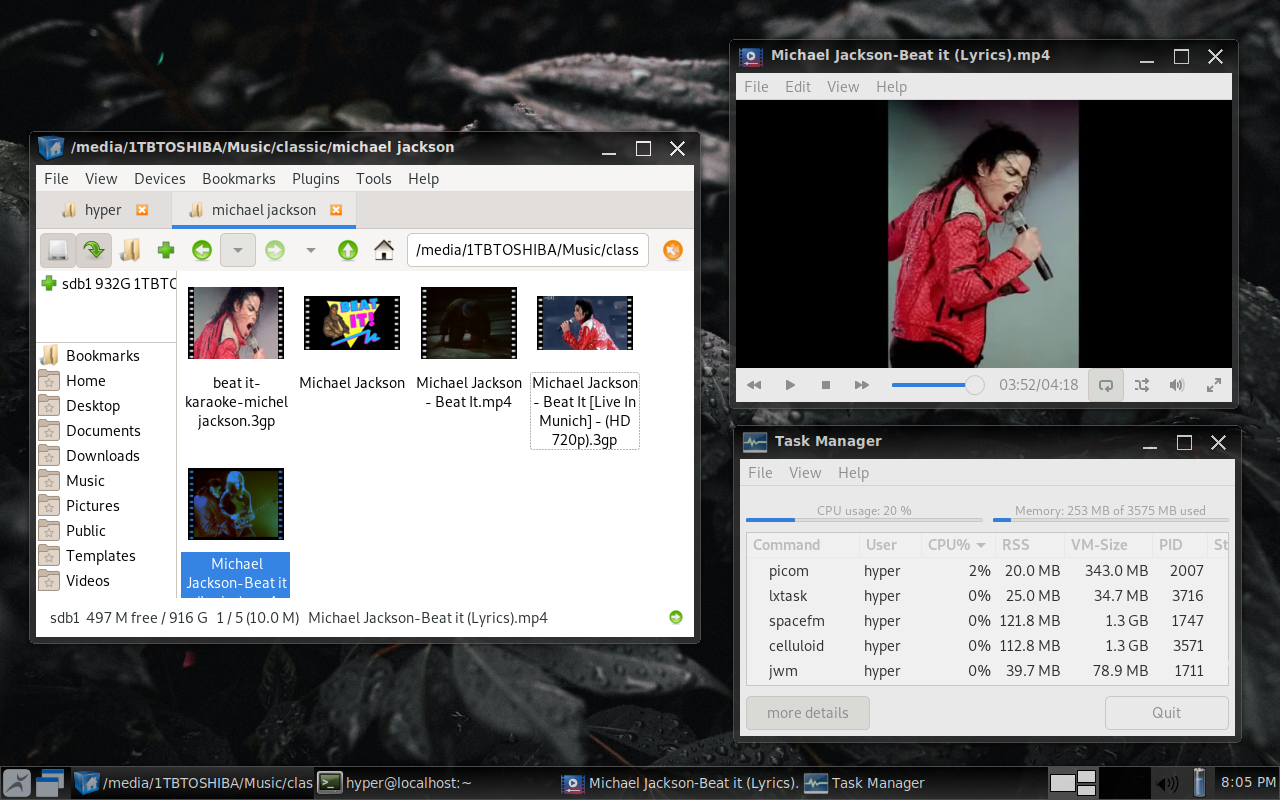Go back with the green left arrow
Image resolution: width=1280 pixels, height=800 pixels.
tap(202, 250)
